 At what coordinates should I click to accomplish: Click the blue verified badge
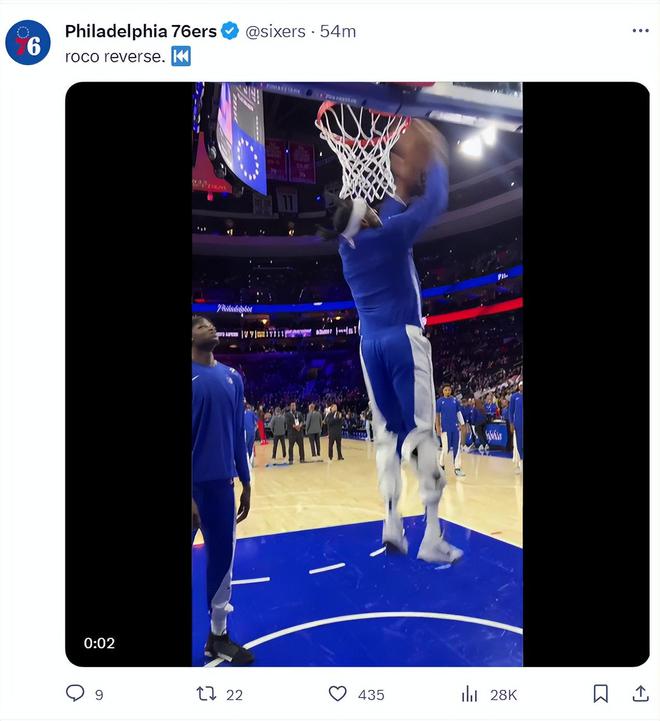click(230, 31)
